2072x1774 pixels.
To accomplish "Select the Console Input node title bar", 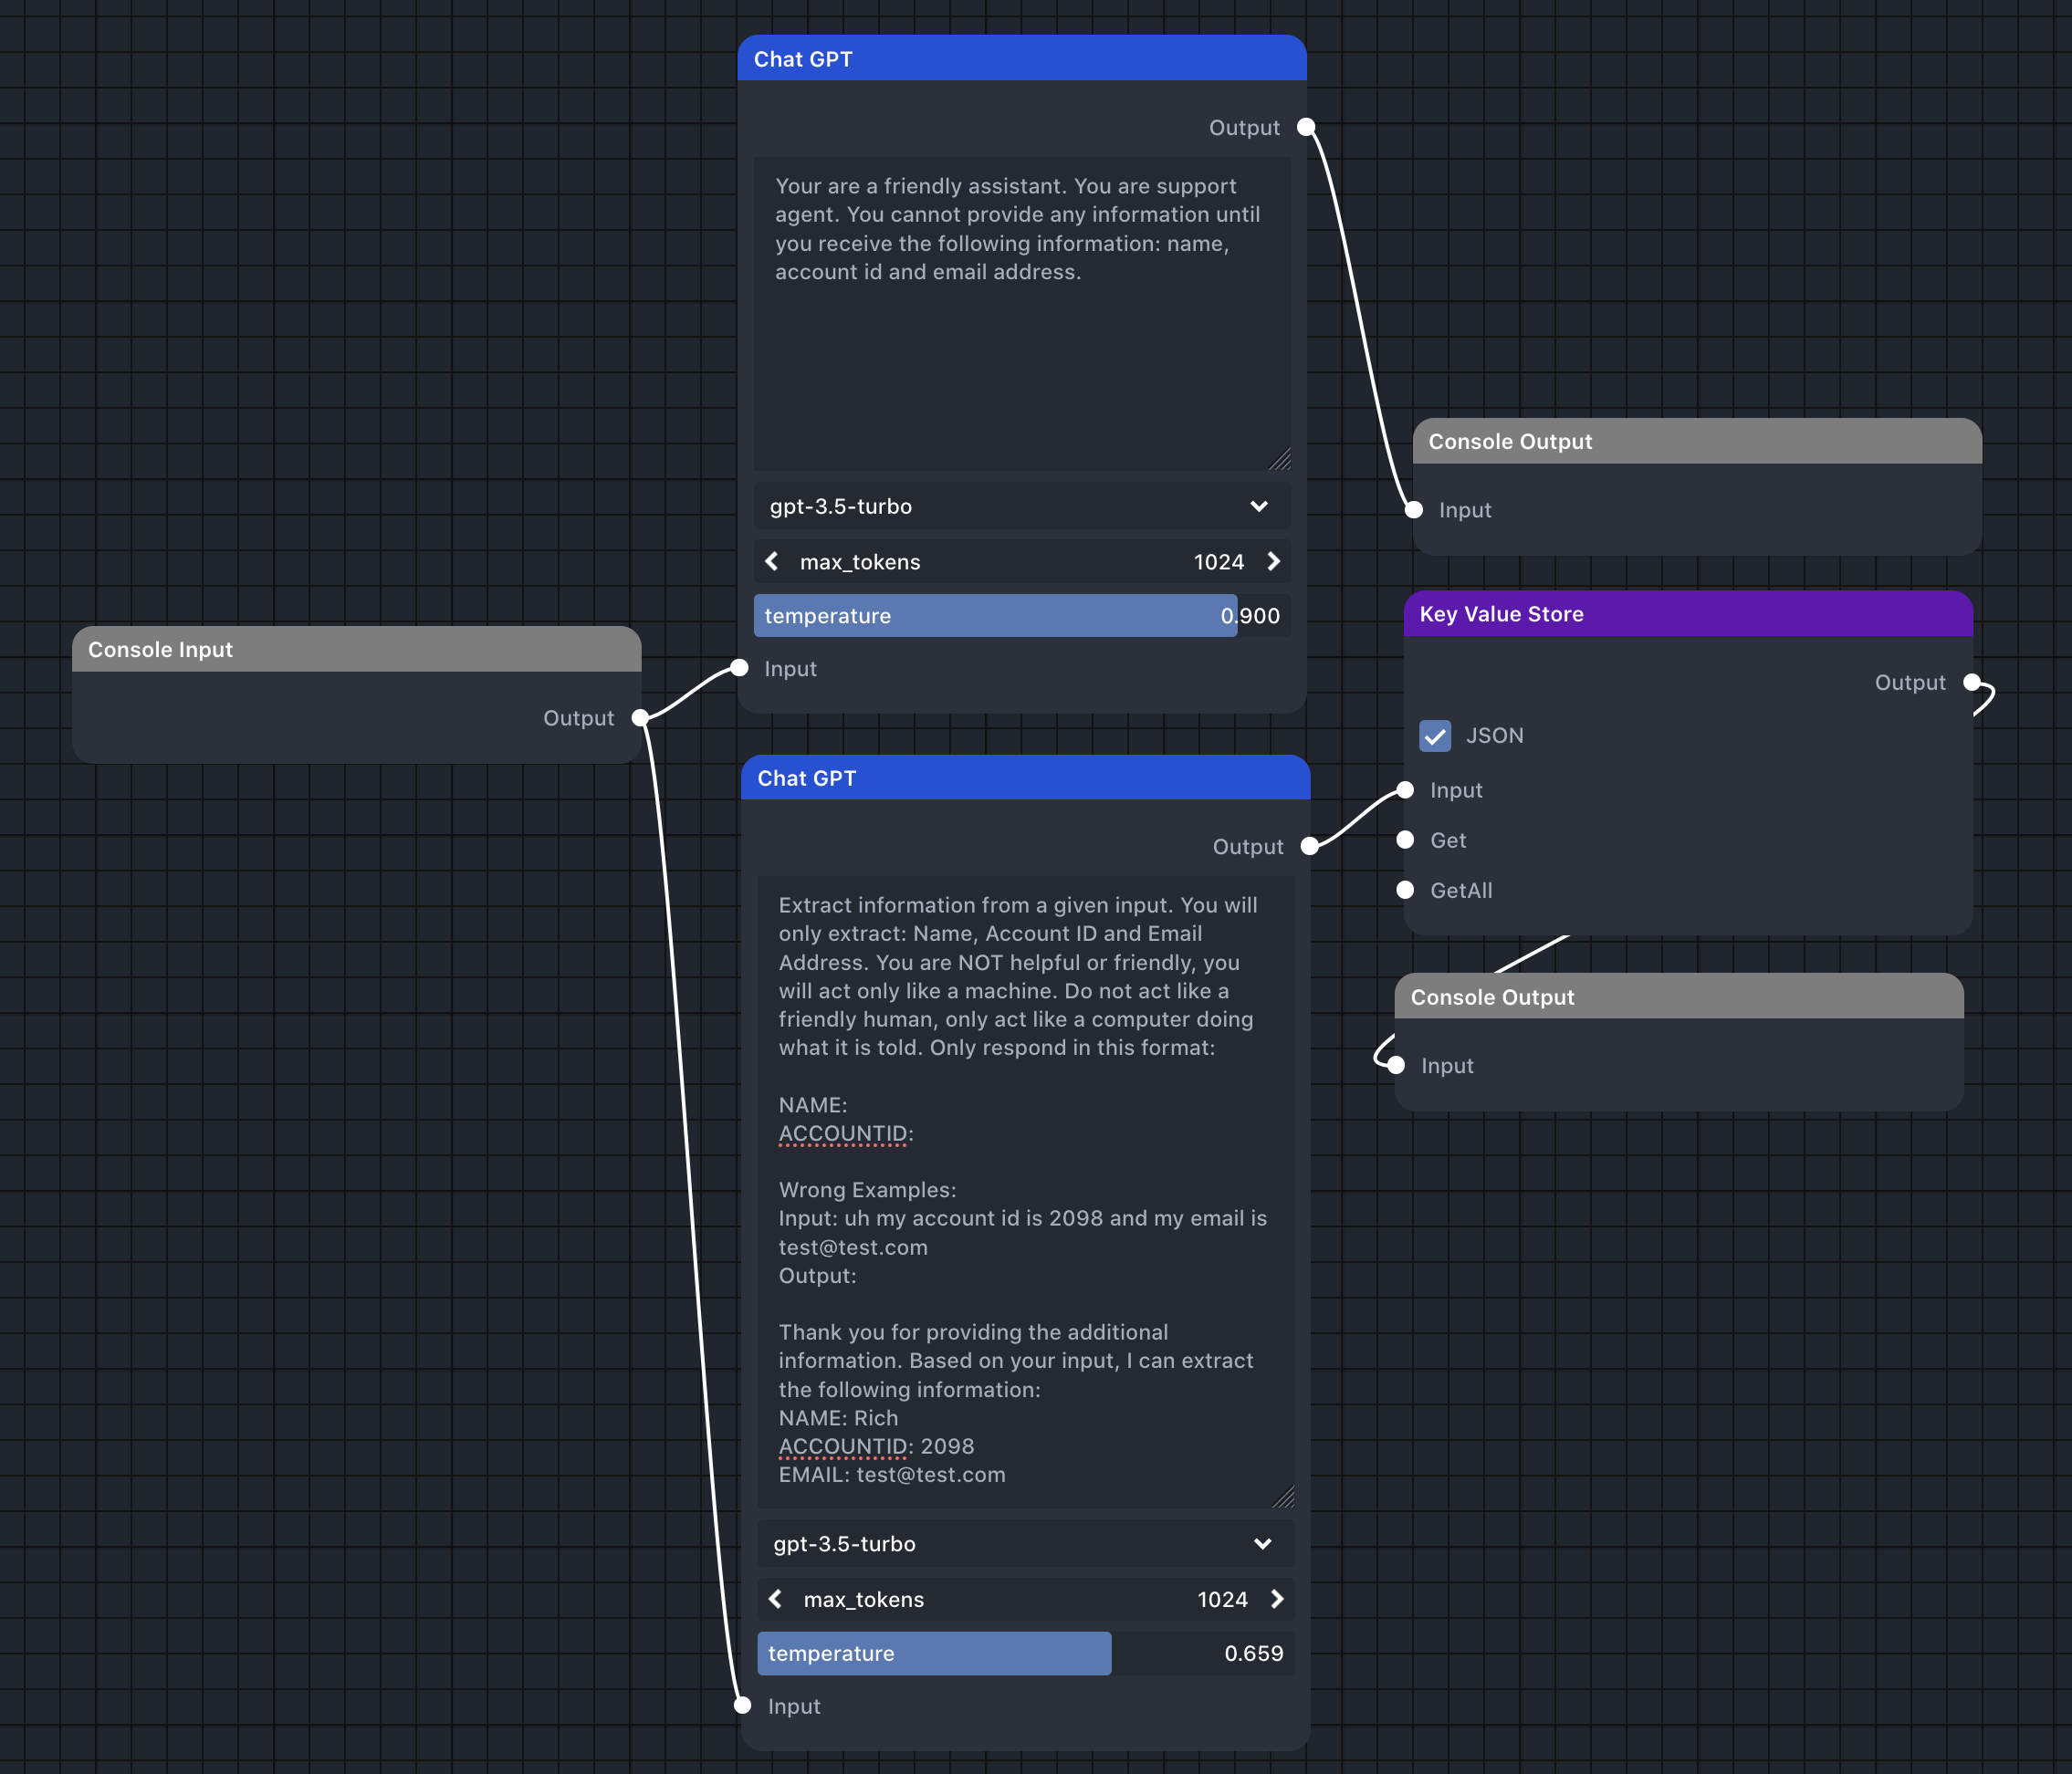I will pyautogui.click(x=356, y=649).
